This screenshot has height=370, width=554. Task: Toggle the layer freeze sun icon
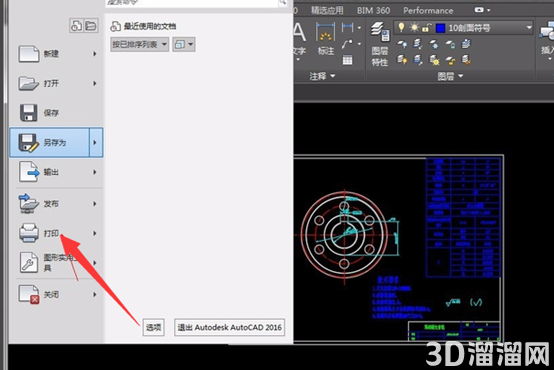pos(414,28)
